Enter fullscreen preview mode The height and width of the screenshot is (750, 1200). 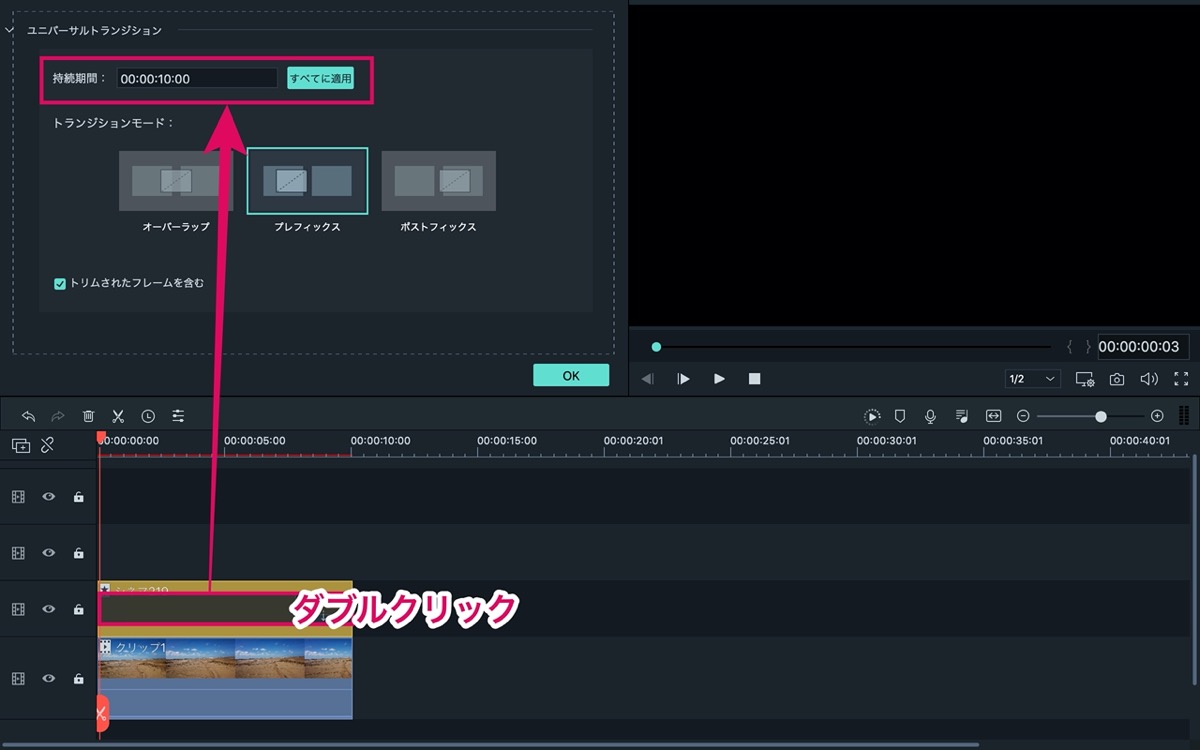tap(1181, 379)
